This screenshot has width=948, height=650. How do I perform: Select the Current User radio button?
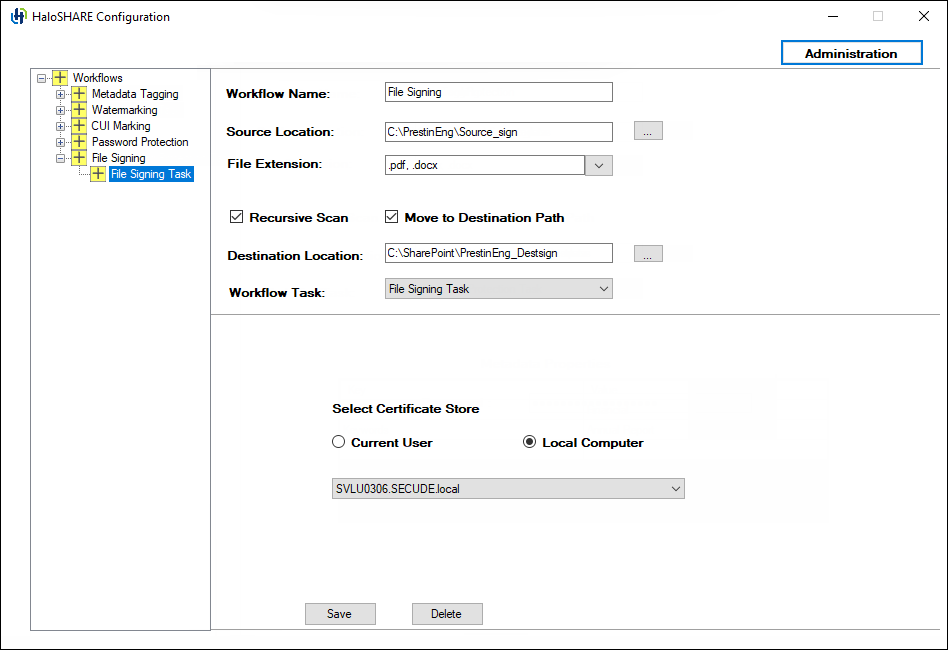(338, 442)
